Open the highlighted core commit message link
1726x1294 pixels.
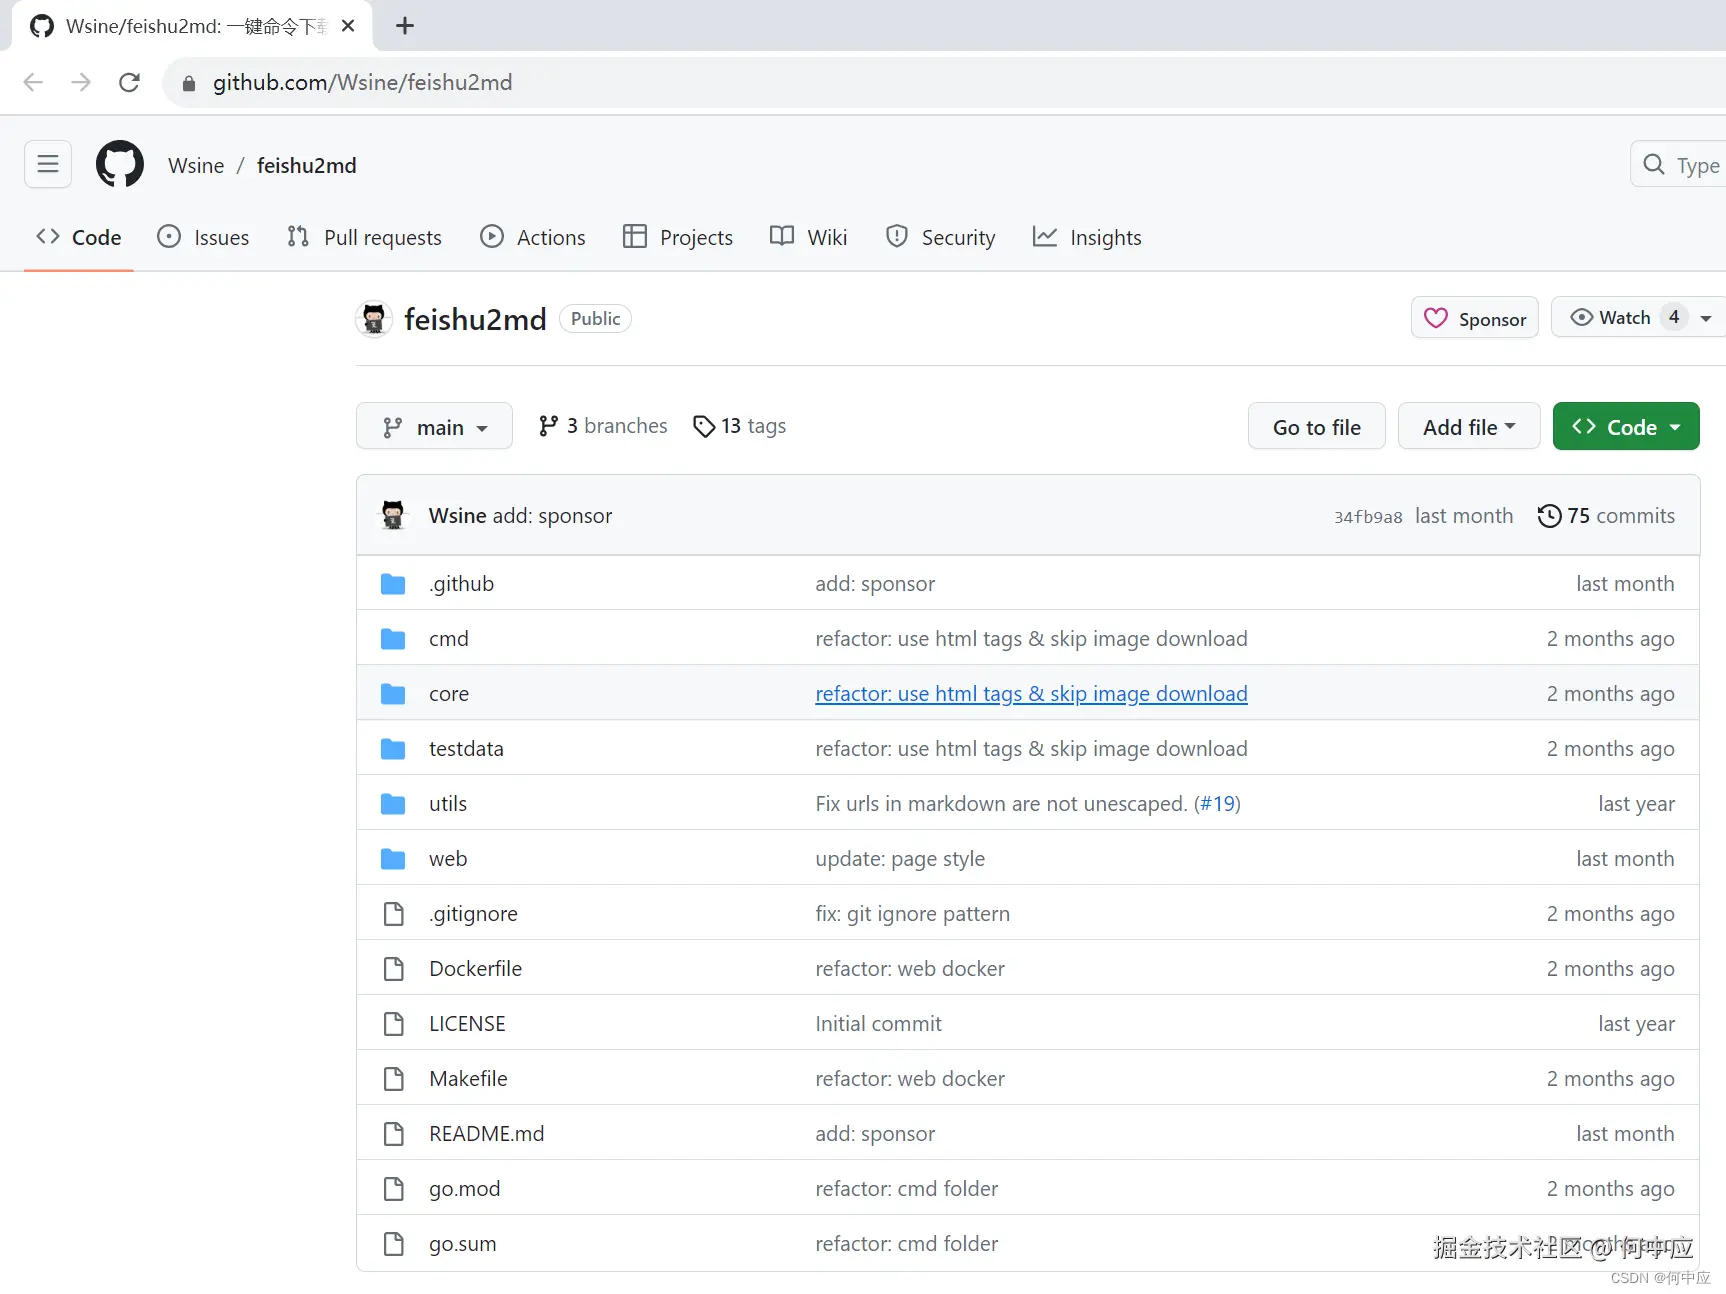(x=1031, y=694)
